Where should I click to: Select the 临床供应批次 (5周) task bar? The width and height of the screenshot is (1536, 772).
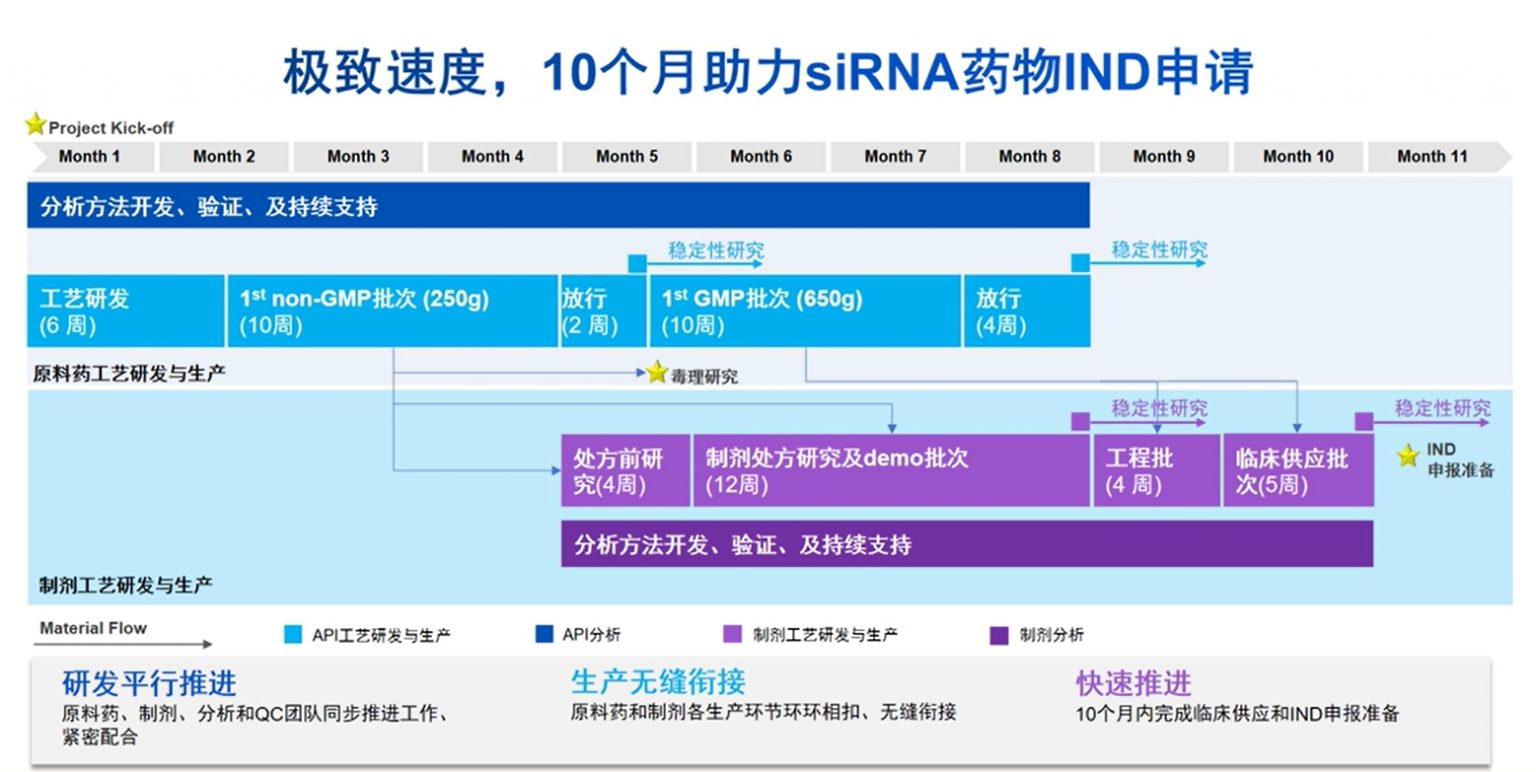(1298, 471)
